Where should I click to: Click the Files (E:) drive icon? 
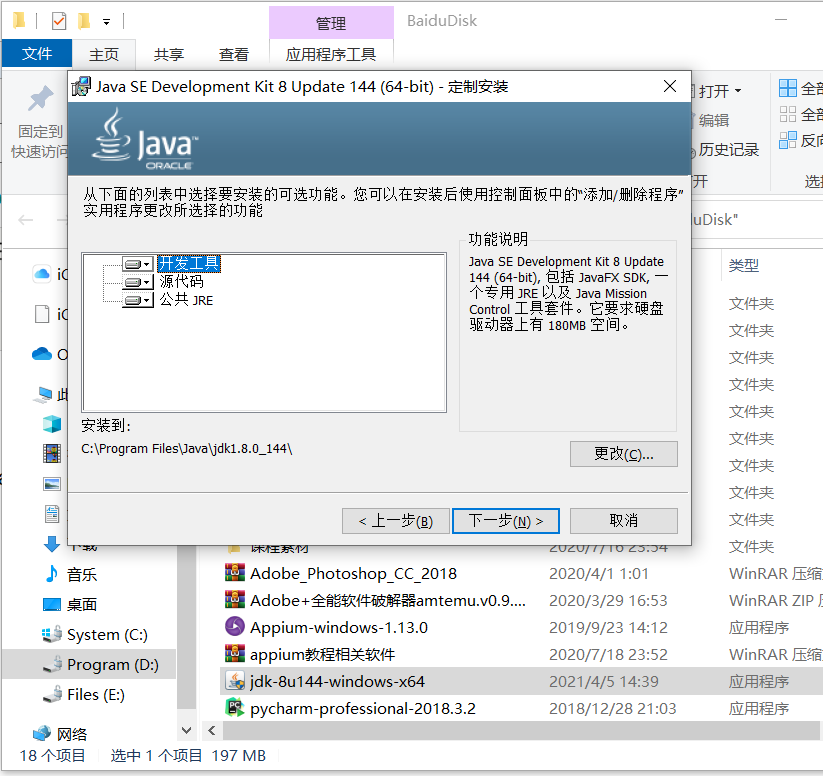tap(52, 694)
